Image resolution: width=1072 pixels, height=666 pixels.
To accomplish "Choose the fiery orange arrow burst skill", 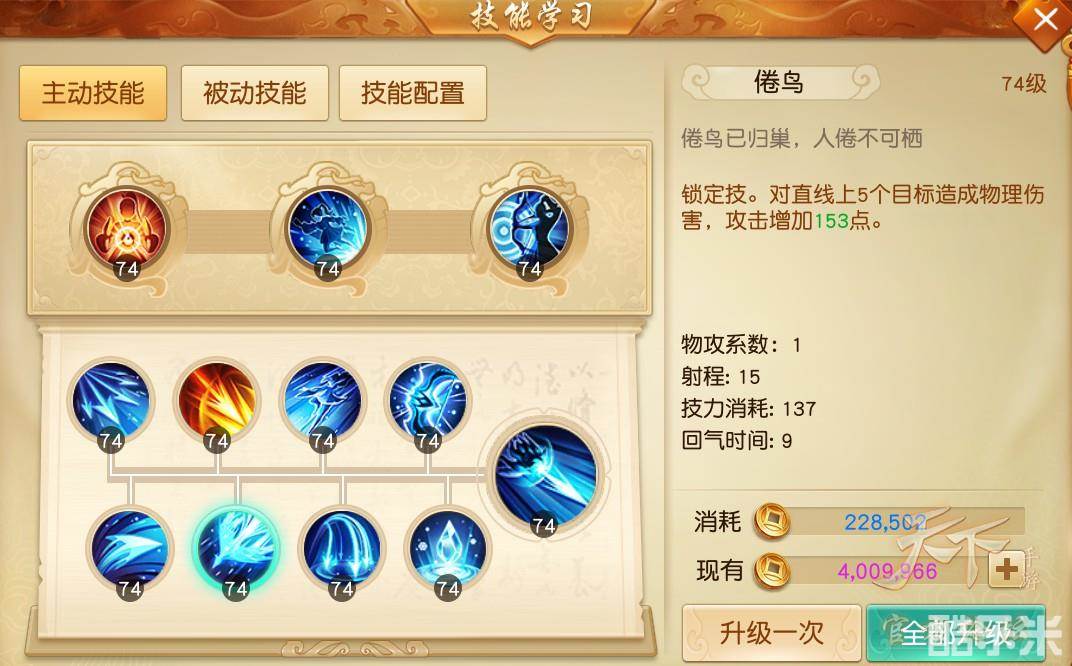I will 217,400.
